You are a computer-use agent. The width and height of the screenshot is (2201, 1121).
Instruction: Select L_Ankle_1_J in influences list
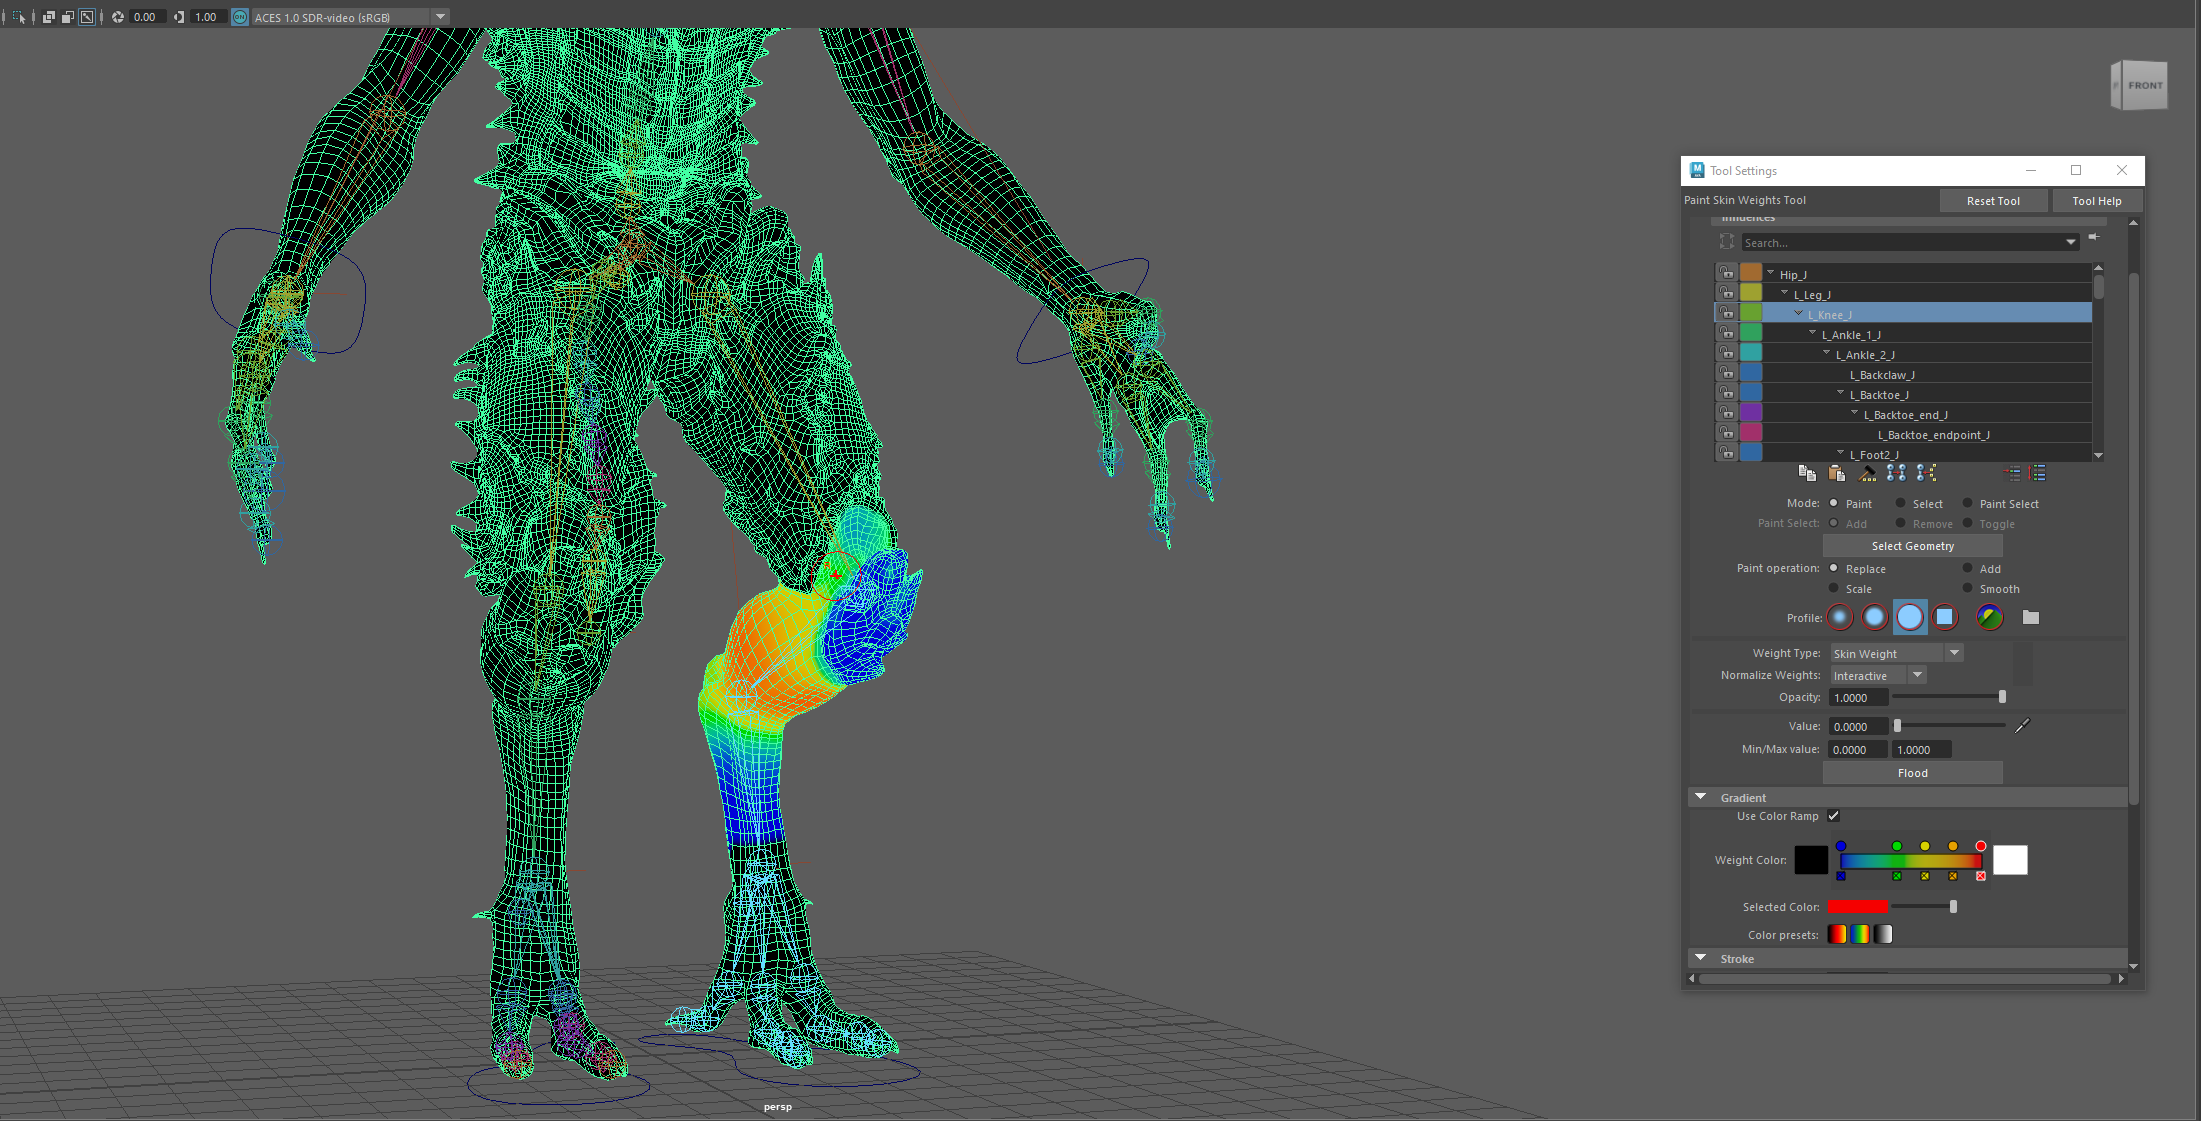1850,335
